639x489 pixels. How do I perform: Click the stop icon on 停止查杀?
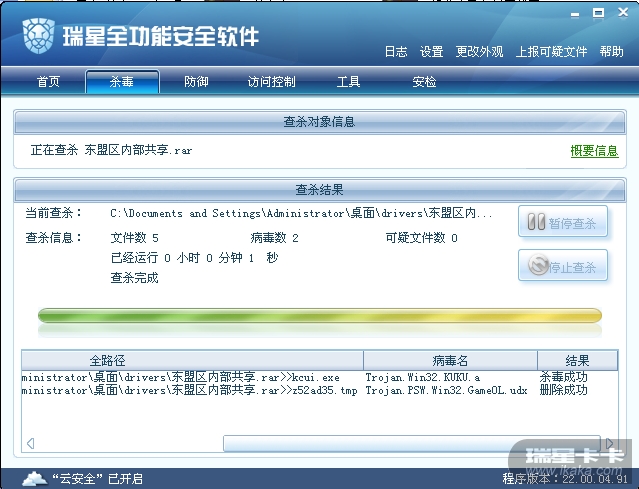tap(538, 265)
